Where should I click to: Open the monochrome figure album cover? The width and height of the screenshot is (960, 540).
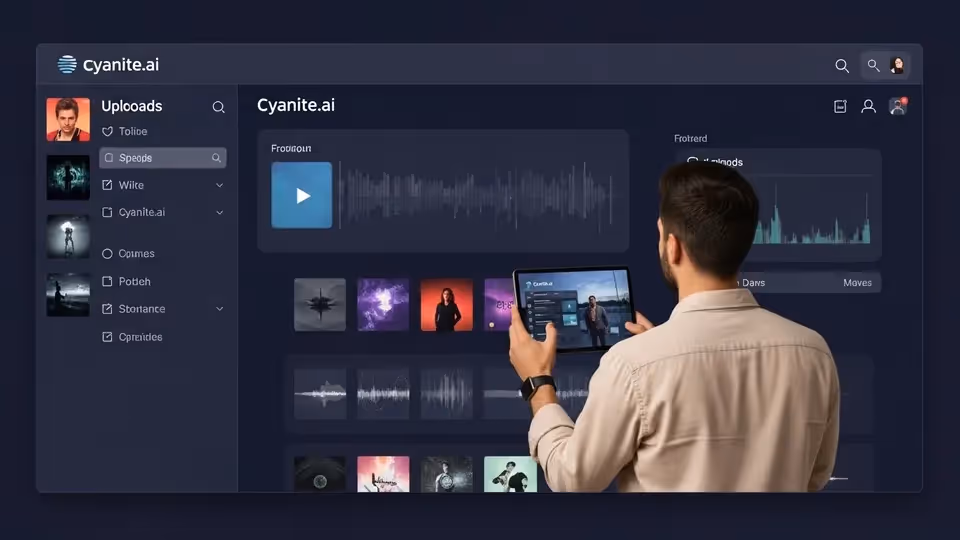pyautogui.click(x=447, y=474)
